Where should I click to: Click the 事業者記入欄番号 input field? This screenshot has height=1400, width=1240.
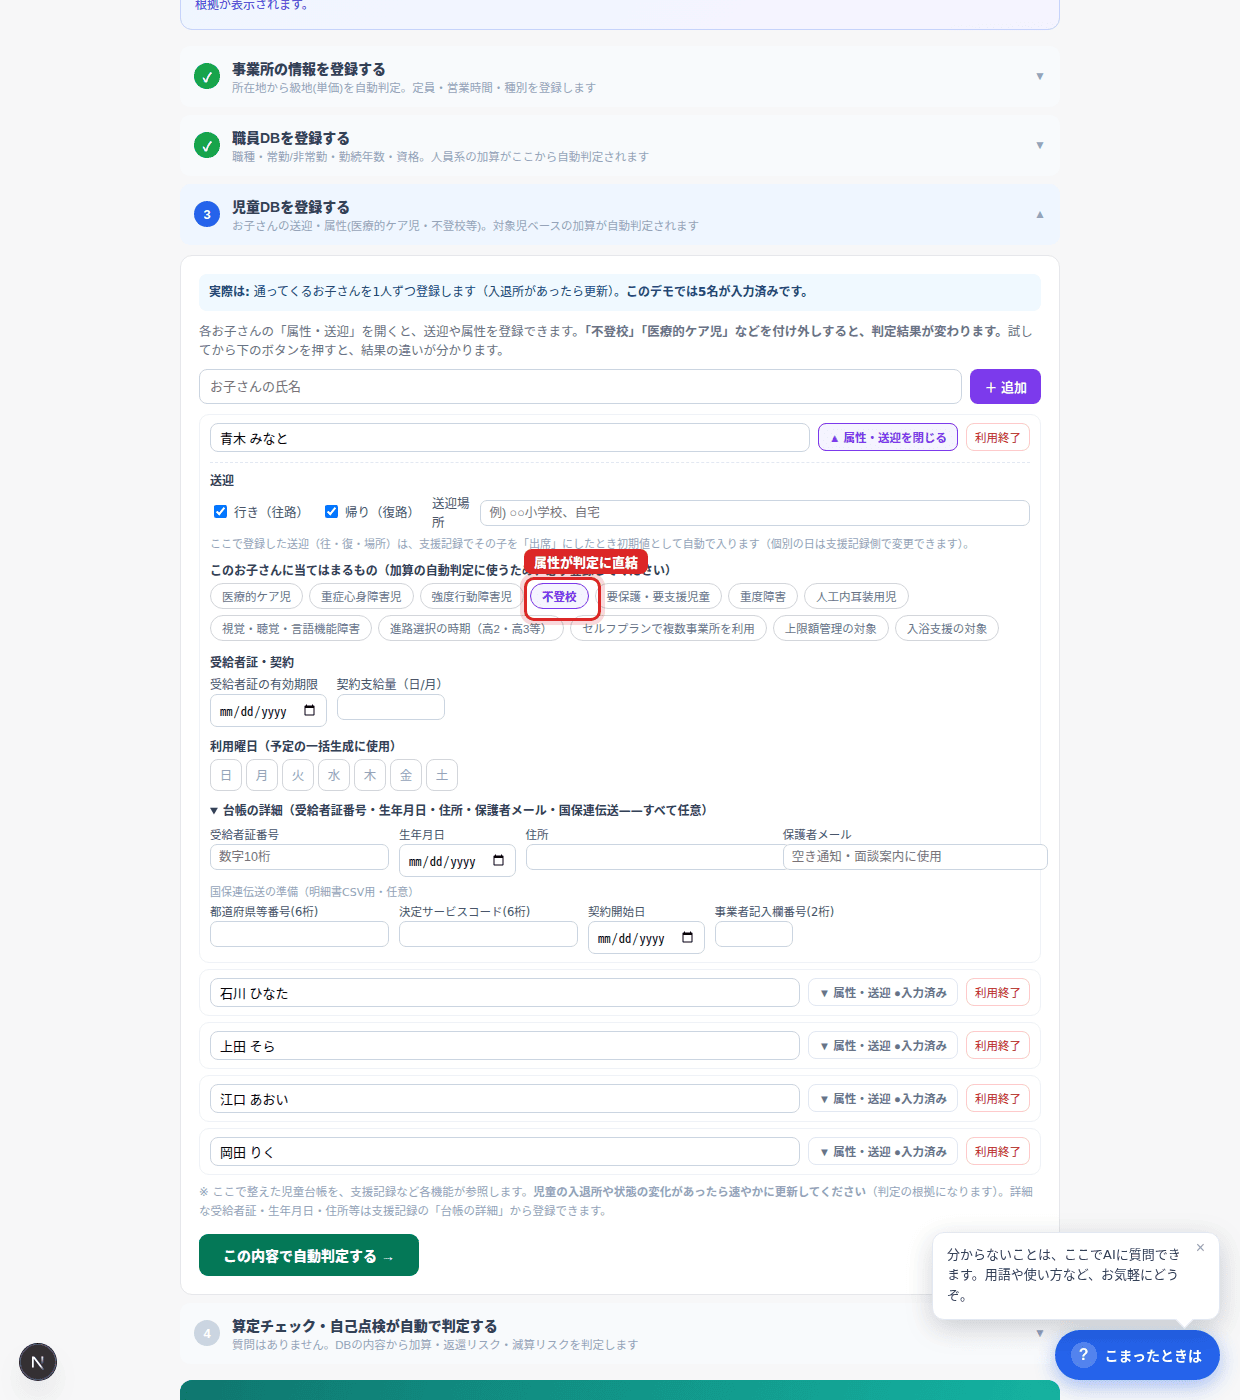[754, 934]
